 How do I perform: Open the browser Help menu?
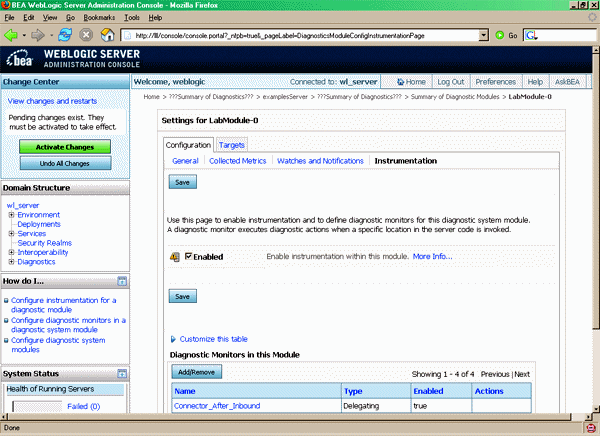155,18
